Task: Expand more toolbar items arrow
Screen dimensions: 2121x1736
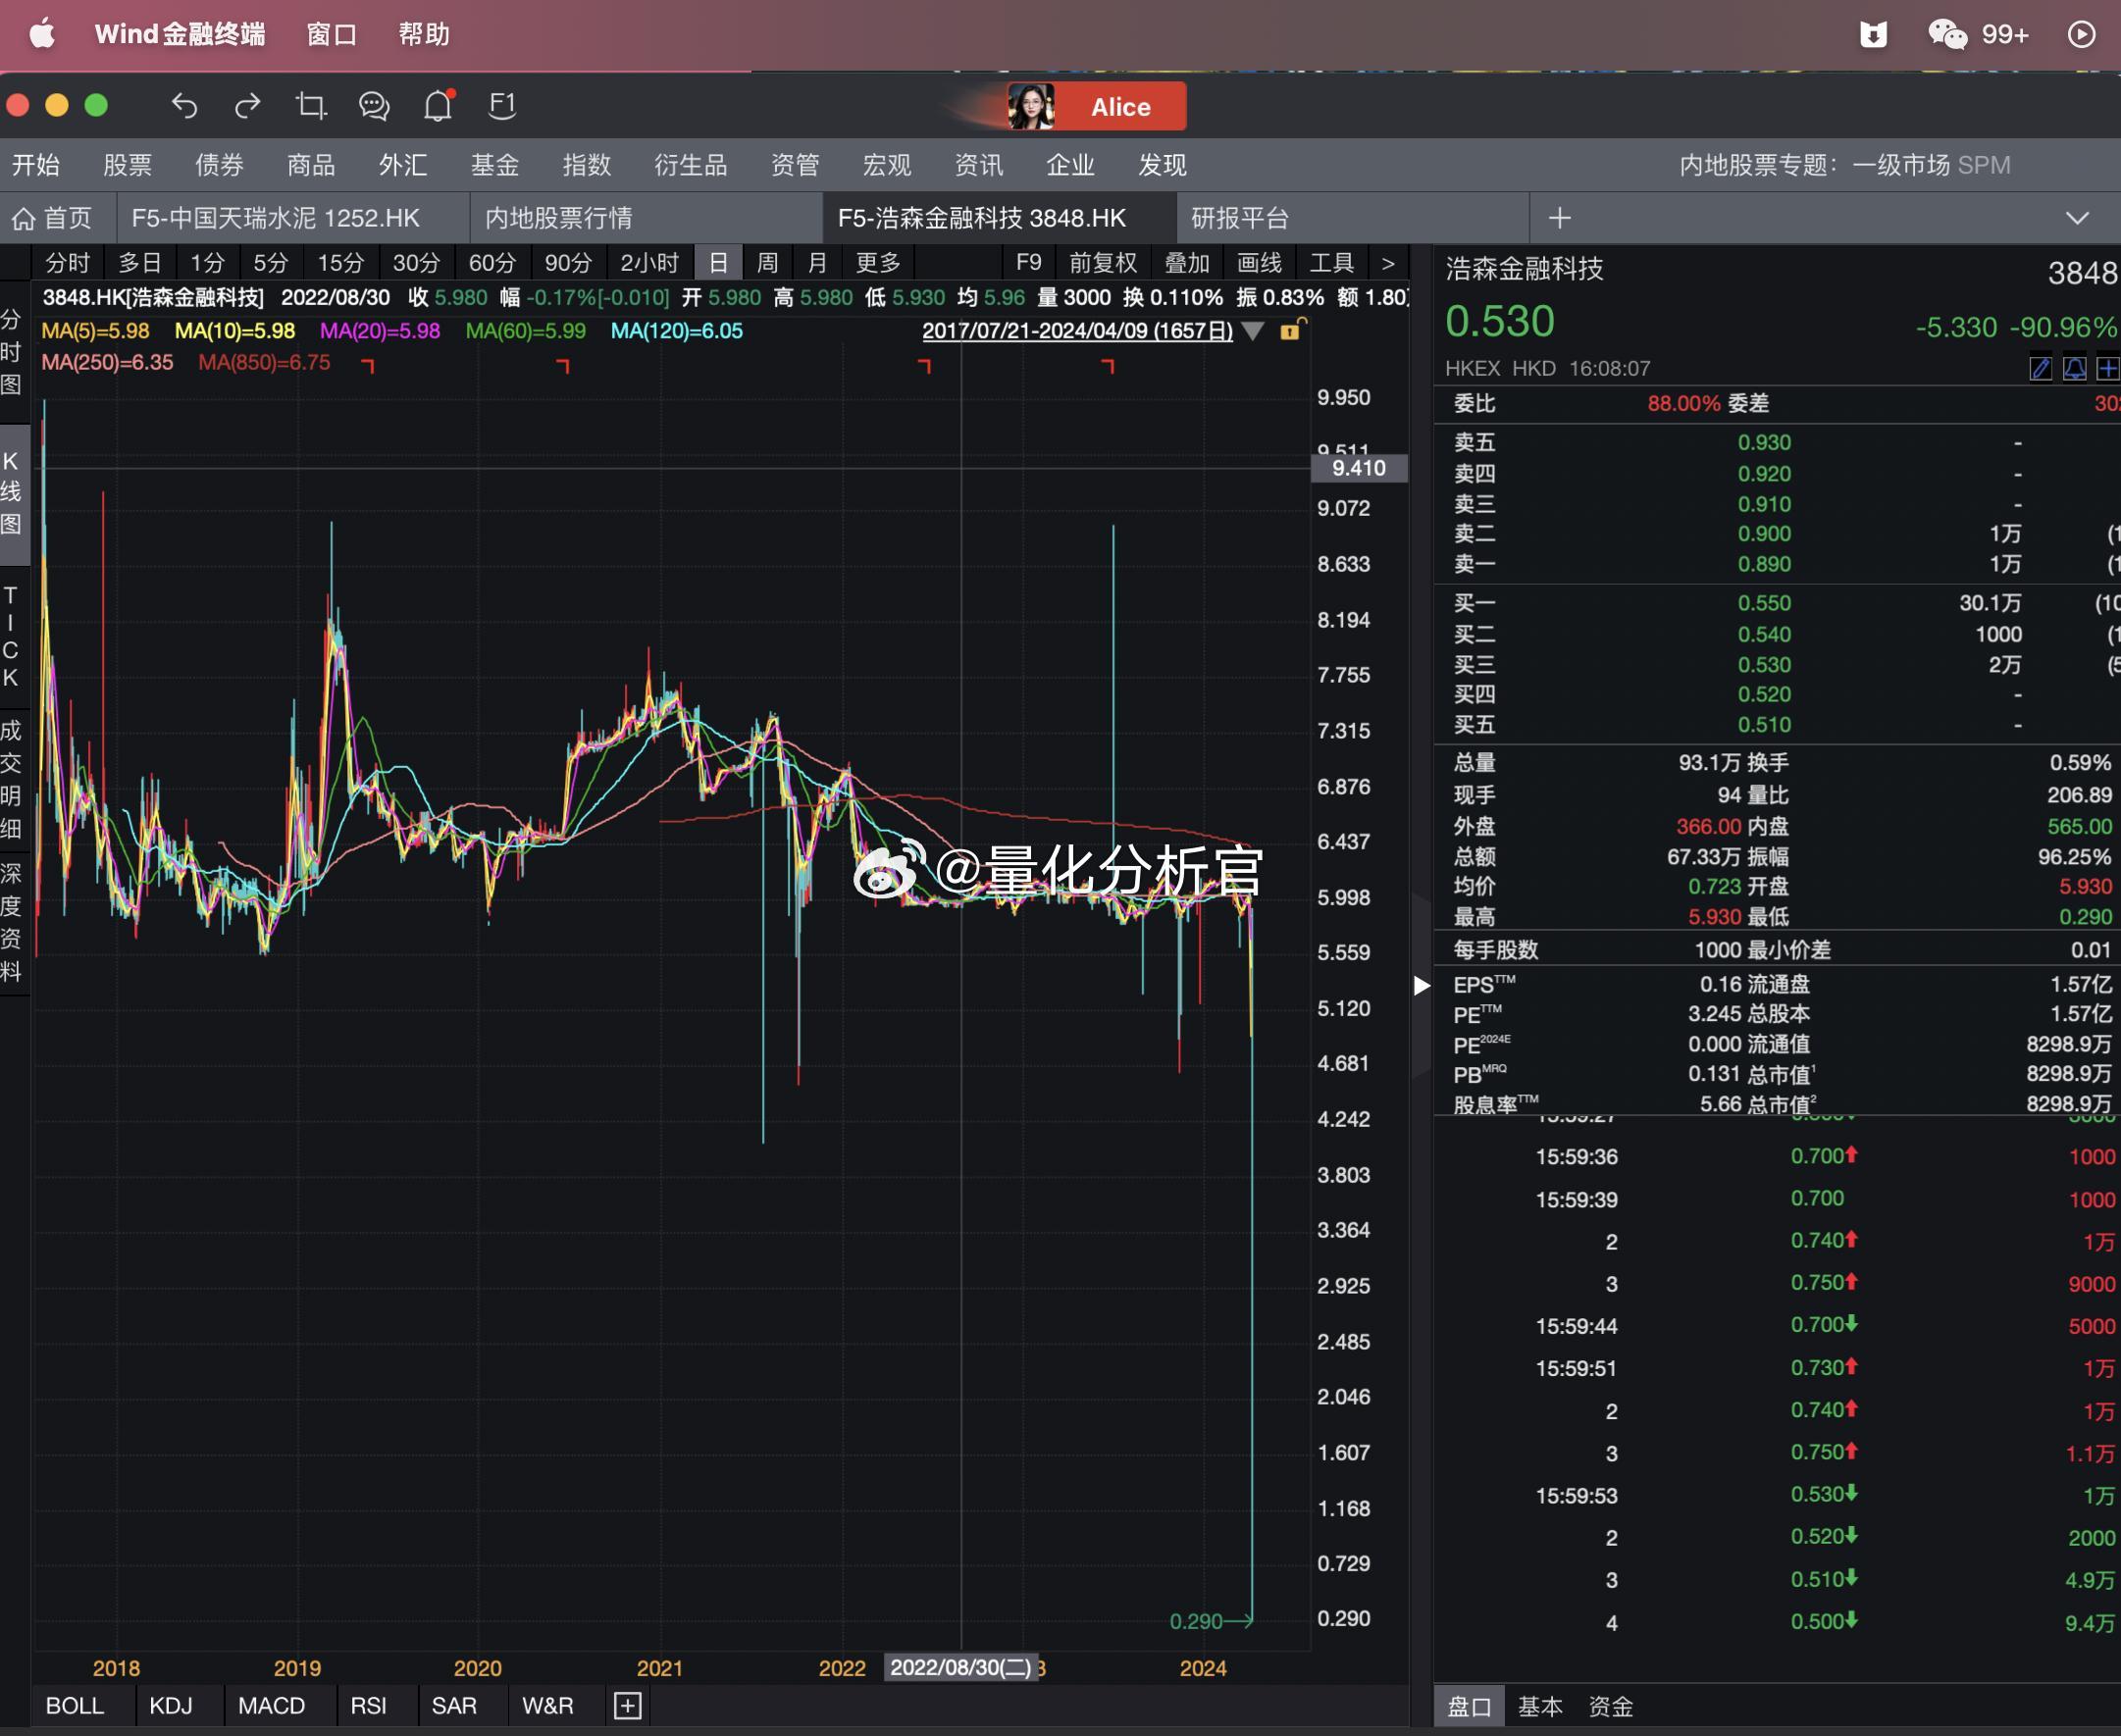Action: click(x=1387, y=263)
